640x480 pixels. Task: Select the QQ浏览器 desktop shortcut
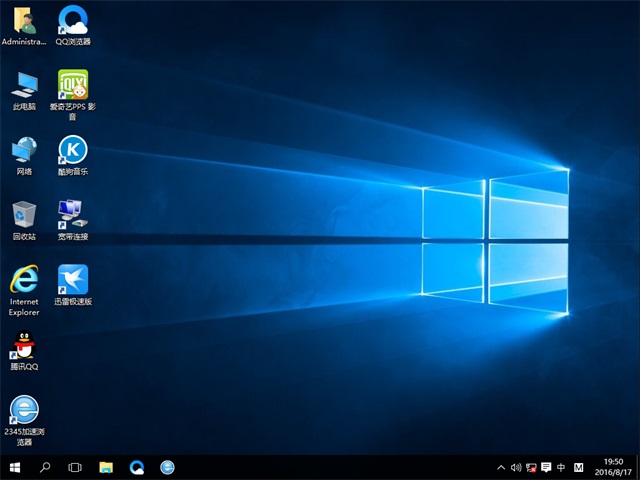click(72, 20)
